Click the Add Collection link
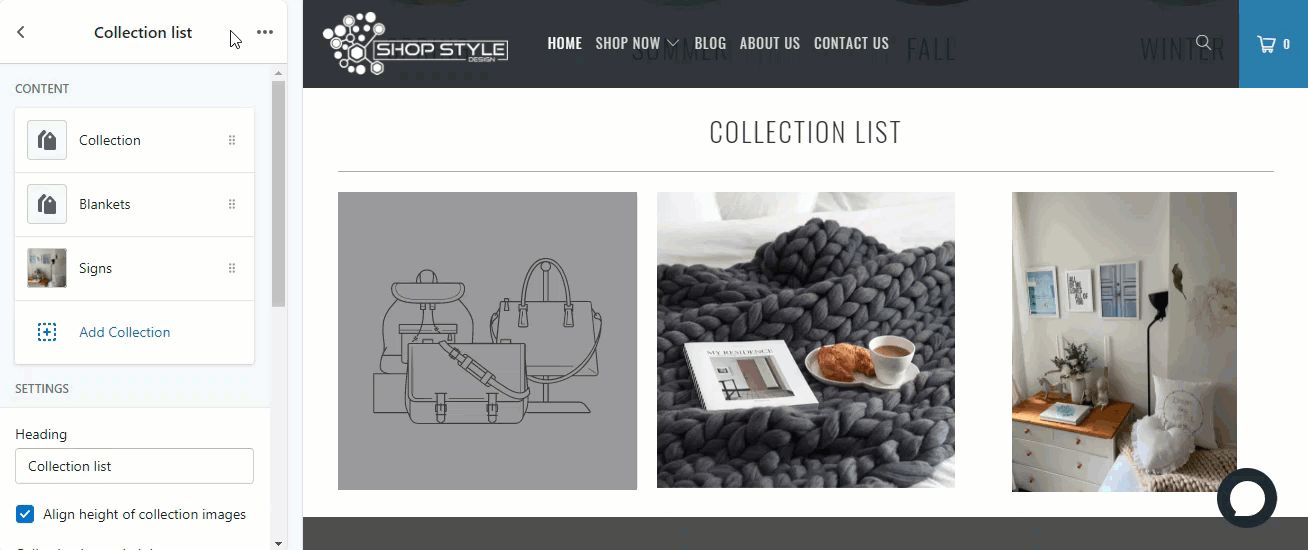The image size is (1308, 550). tap(125, 332)
